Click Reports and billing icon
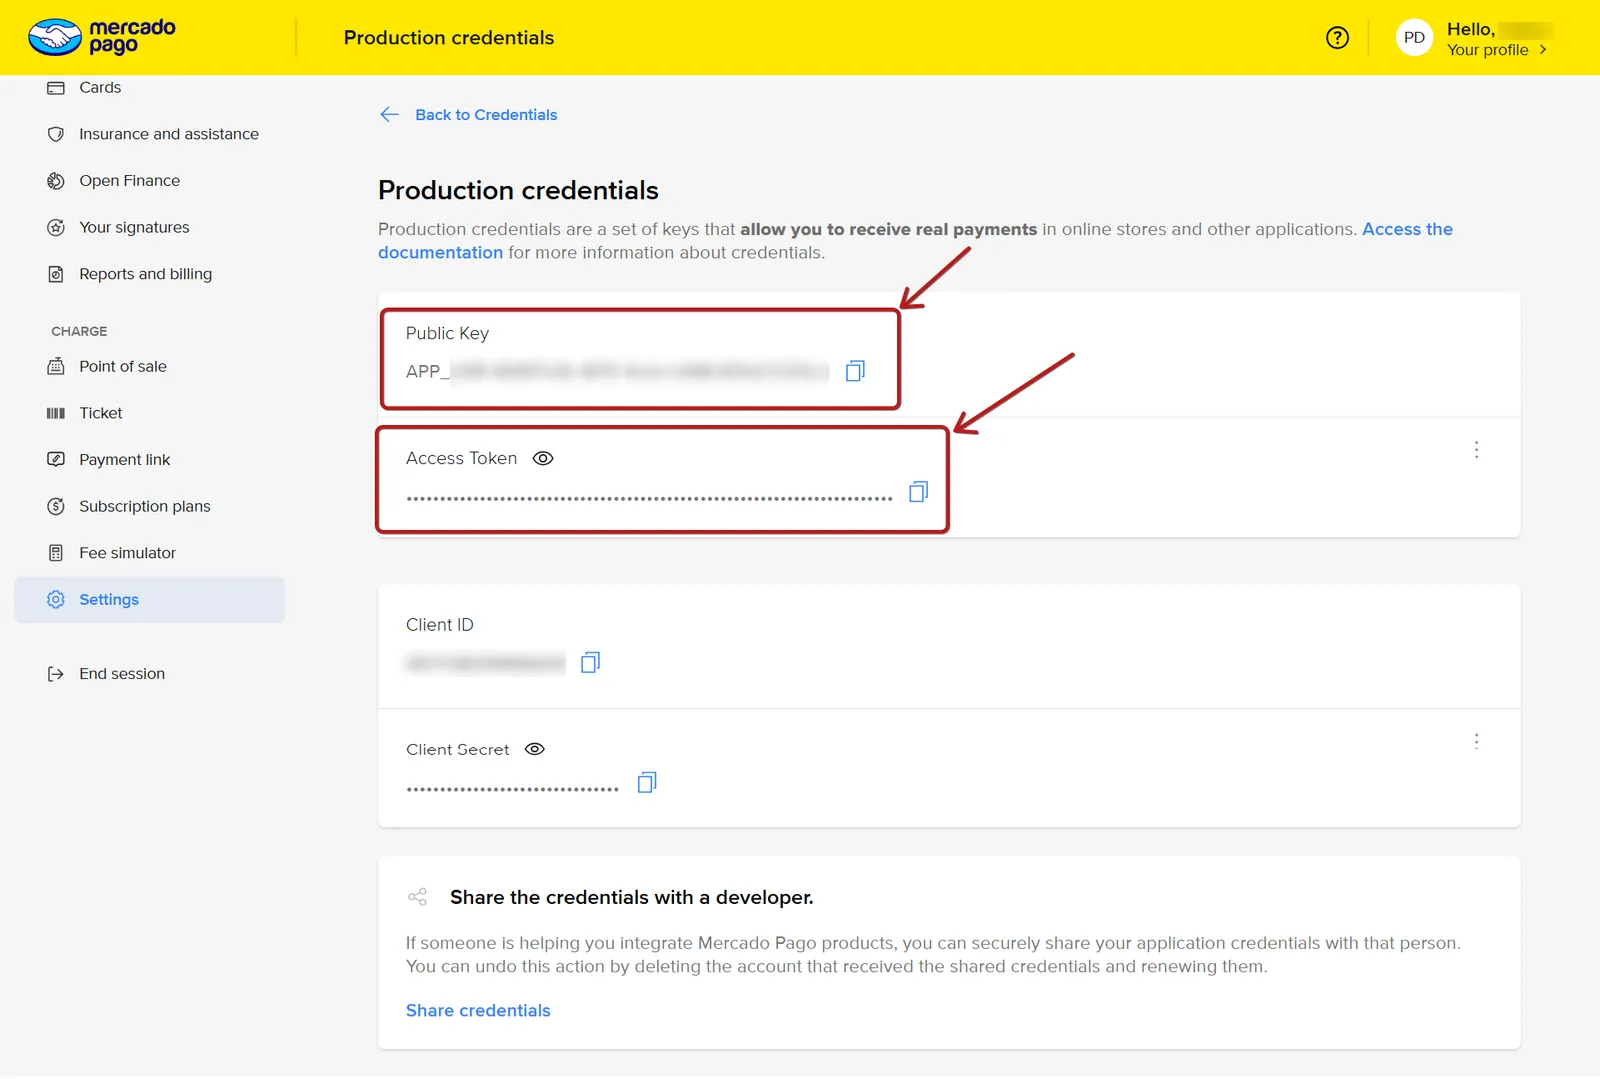 [56, 274]
